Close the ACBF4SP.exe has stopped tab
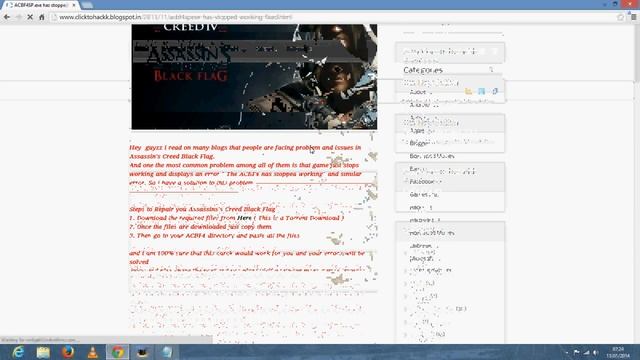This screenshot has width=640, height=360. tap(74, 5)
